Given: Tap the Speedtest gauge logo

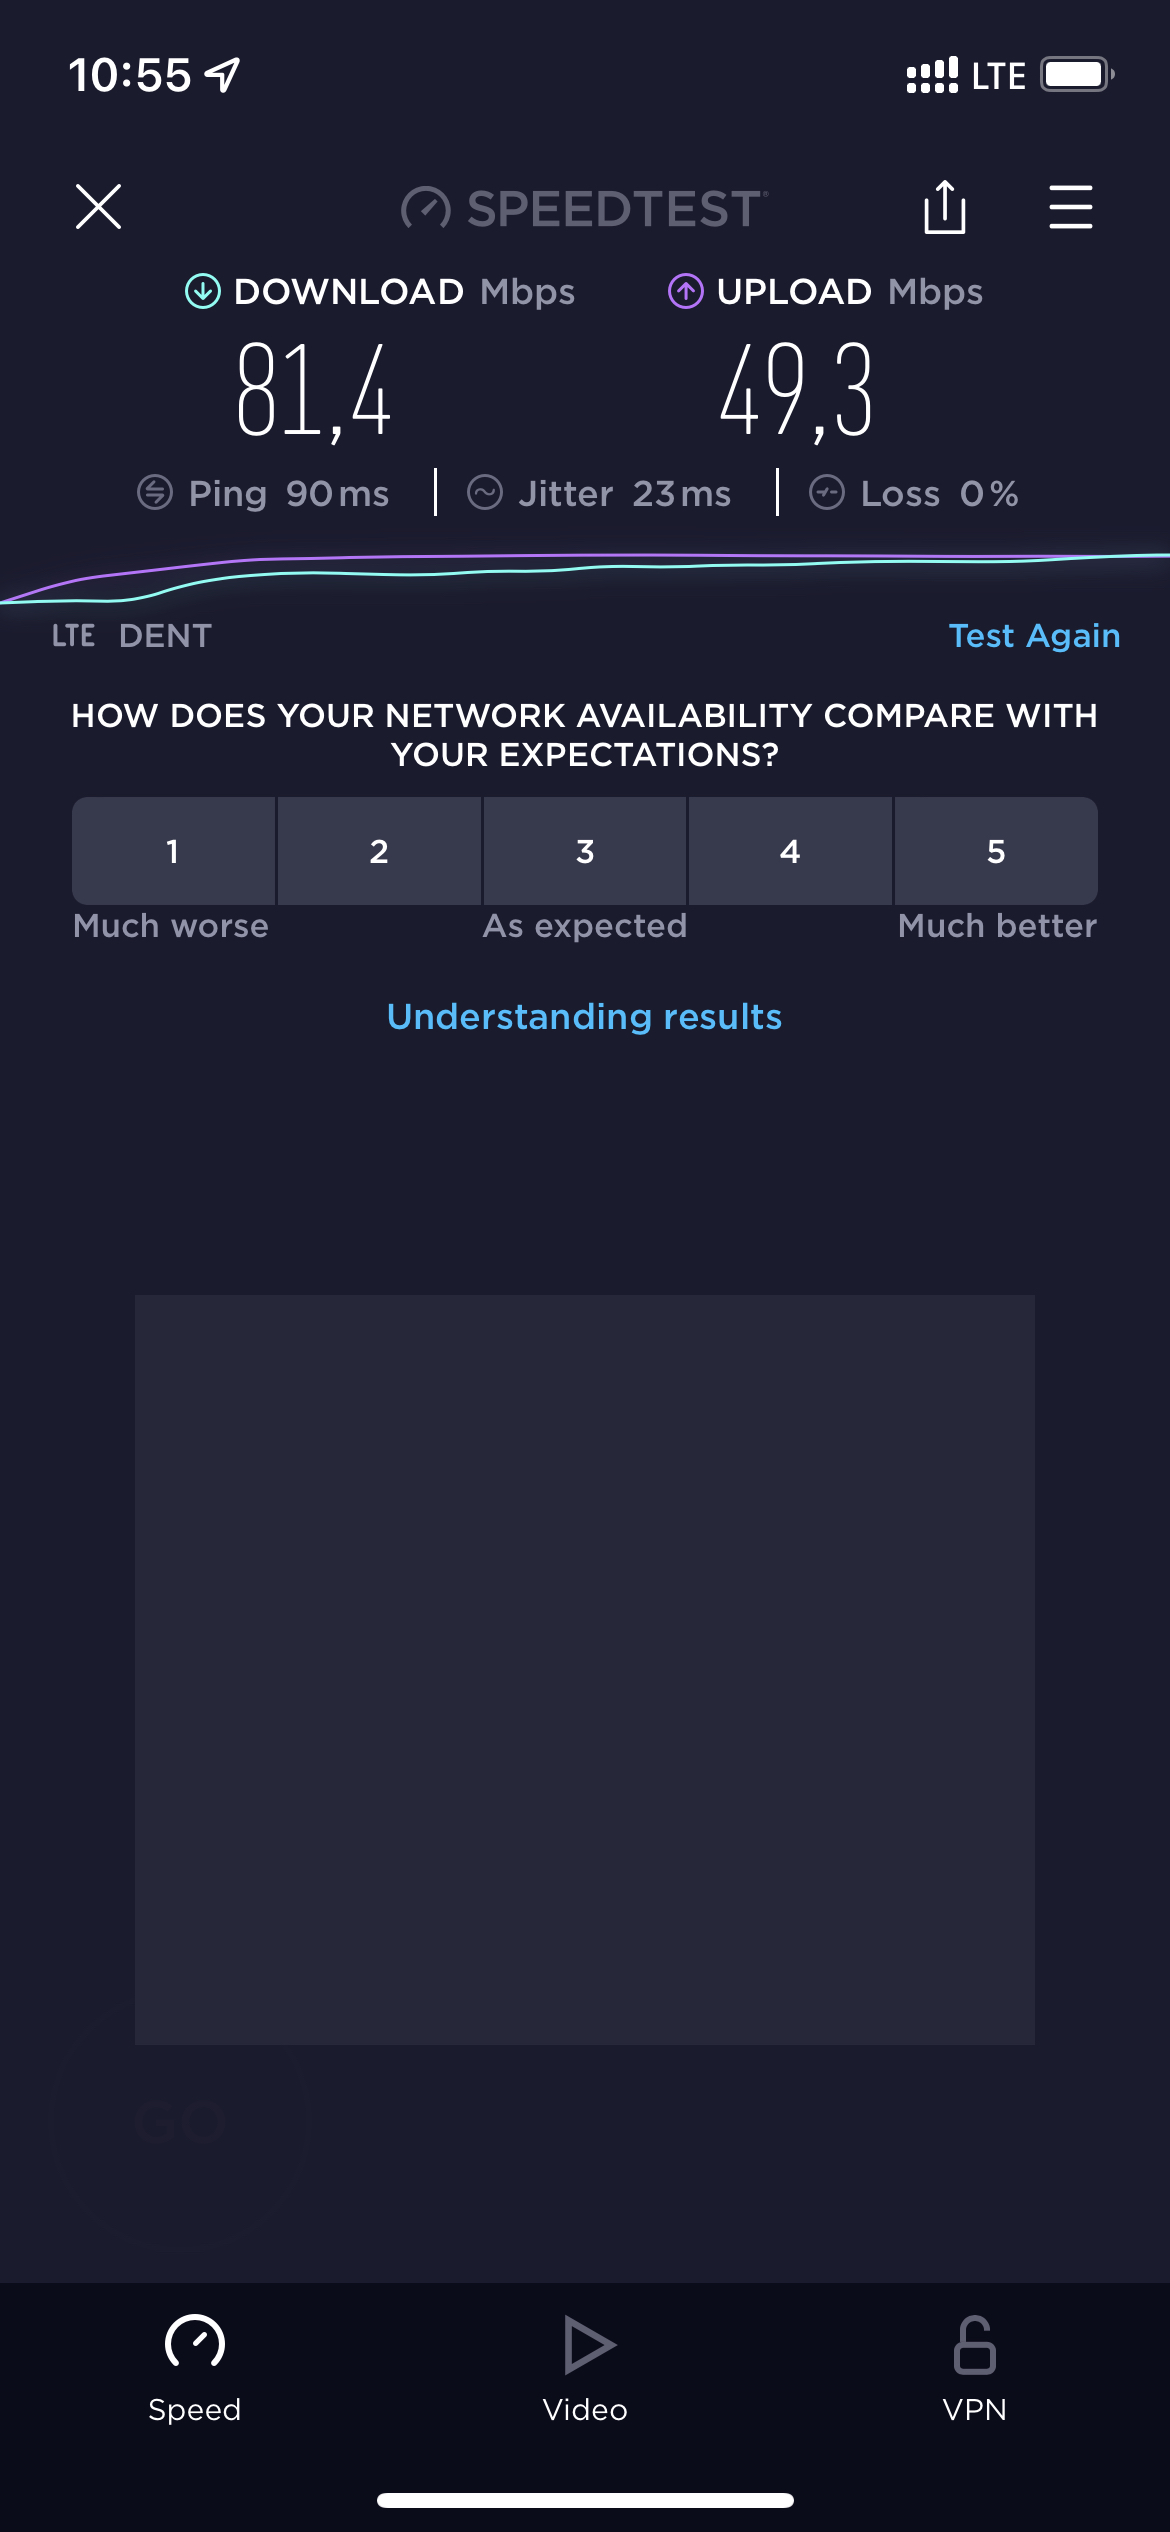Looking at the screenshot, I should tap(426, 208).
